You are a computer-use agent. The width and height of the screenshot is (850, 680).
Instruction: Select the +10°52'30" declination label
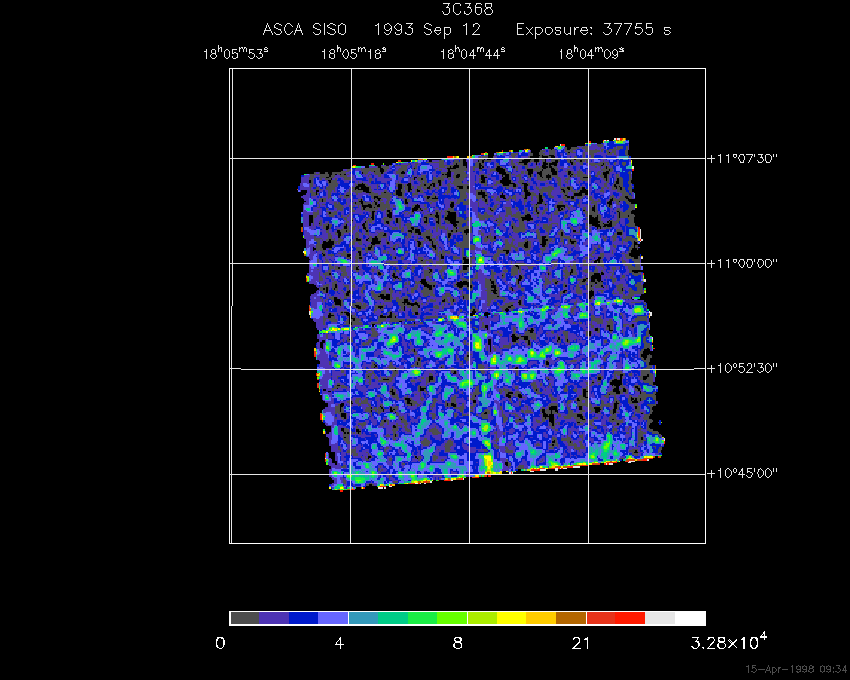[x=743, y=368]
